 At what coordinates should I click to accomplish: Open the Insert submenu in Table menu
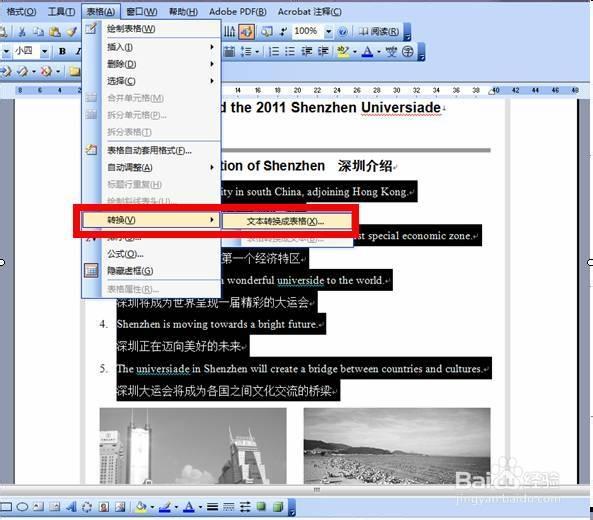[151, 47]
